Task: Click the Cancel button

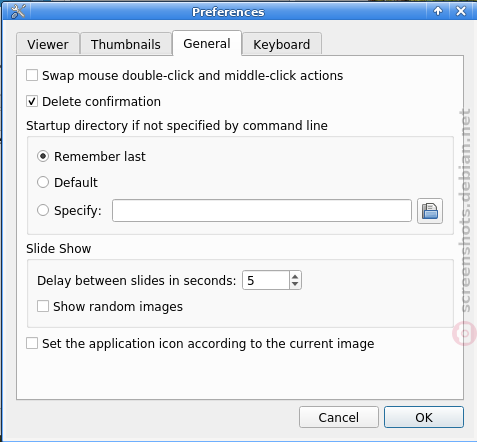Action: point(339,417)
